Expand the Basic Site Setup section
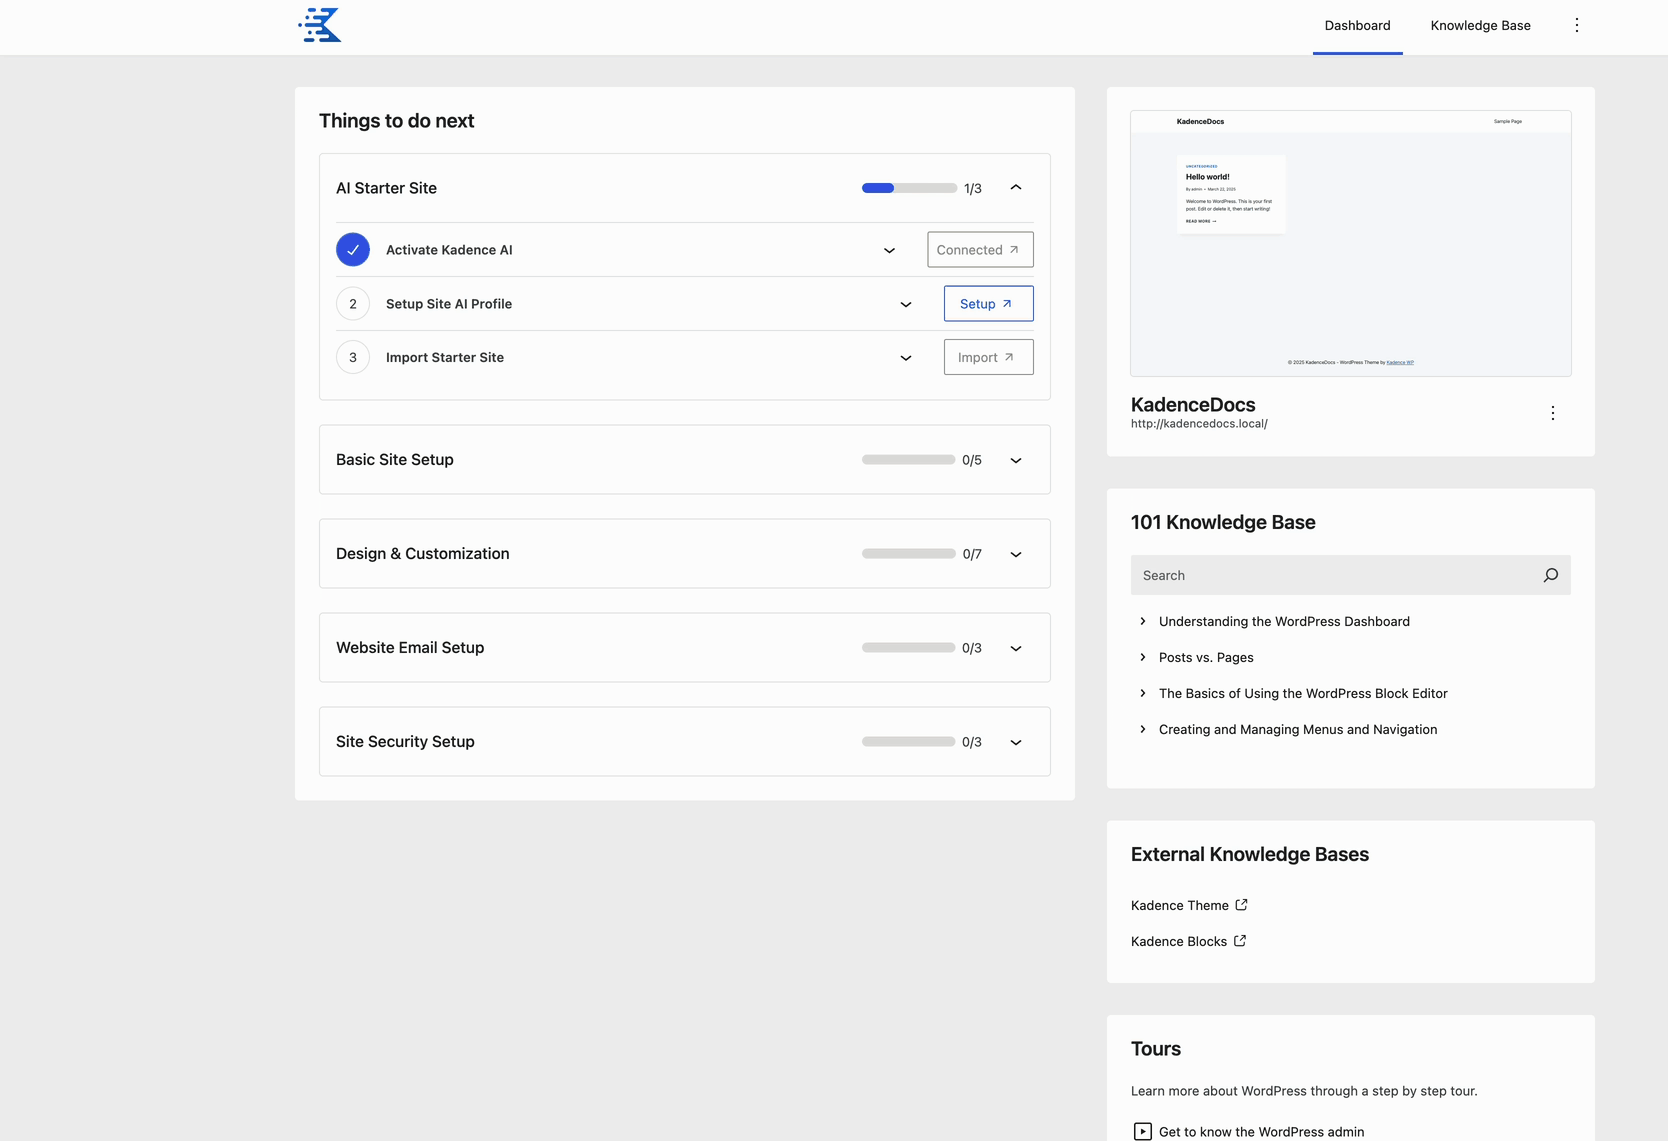 point(1016,460)
